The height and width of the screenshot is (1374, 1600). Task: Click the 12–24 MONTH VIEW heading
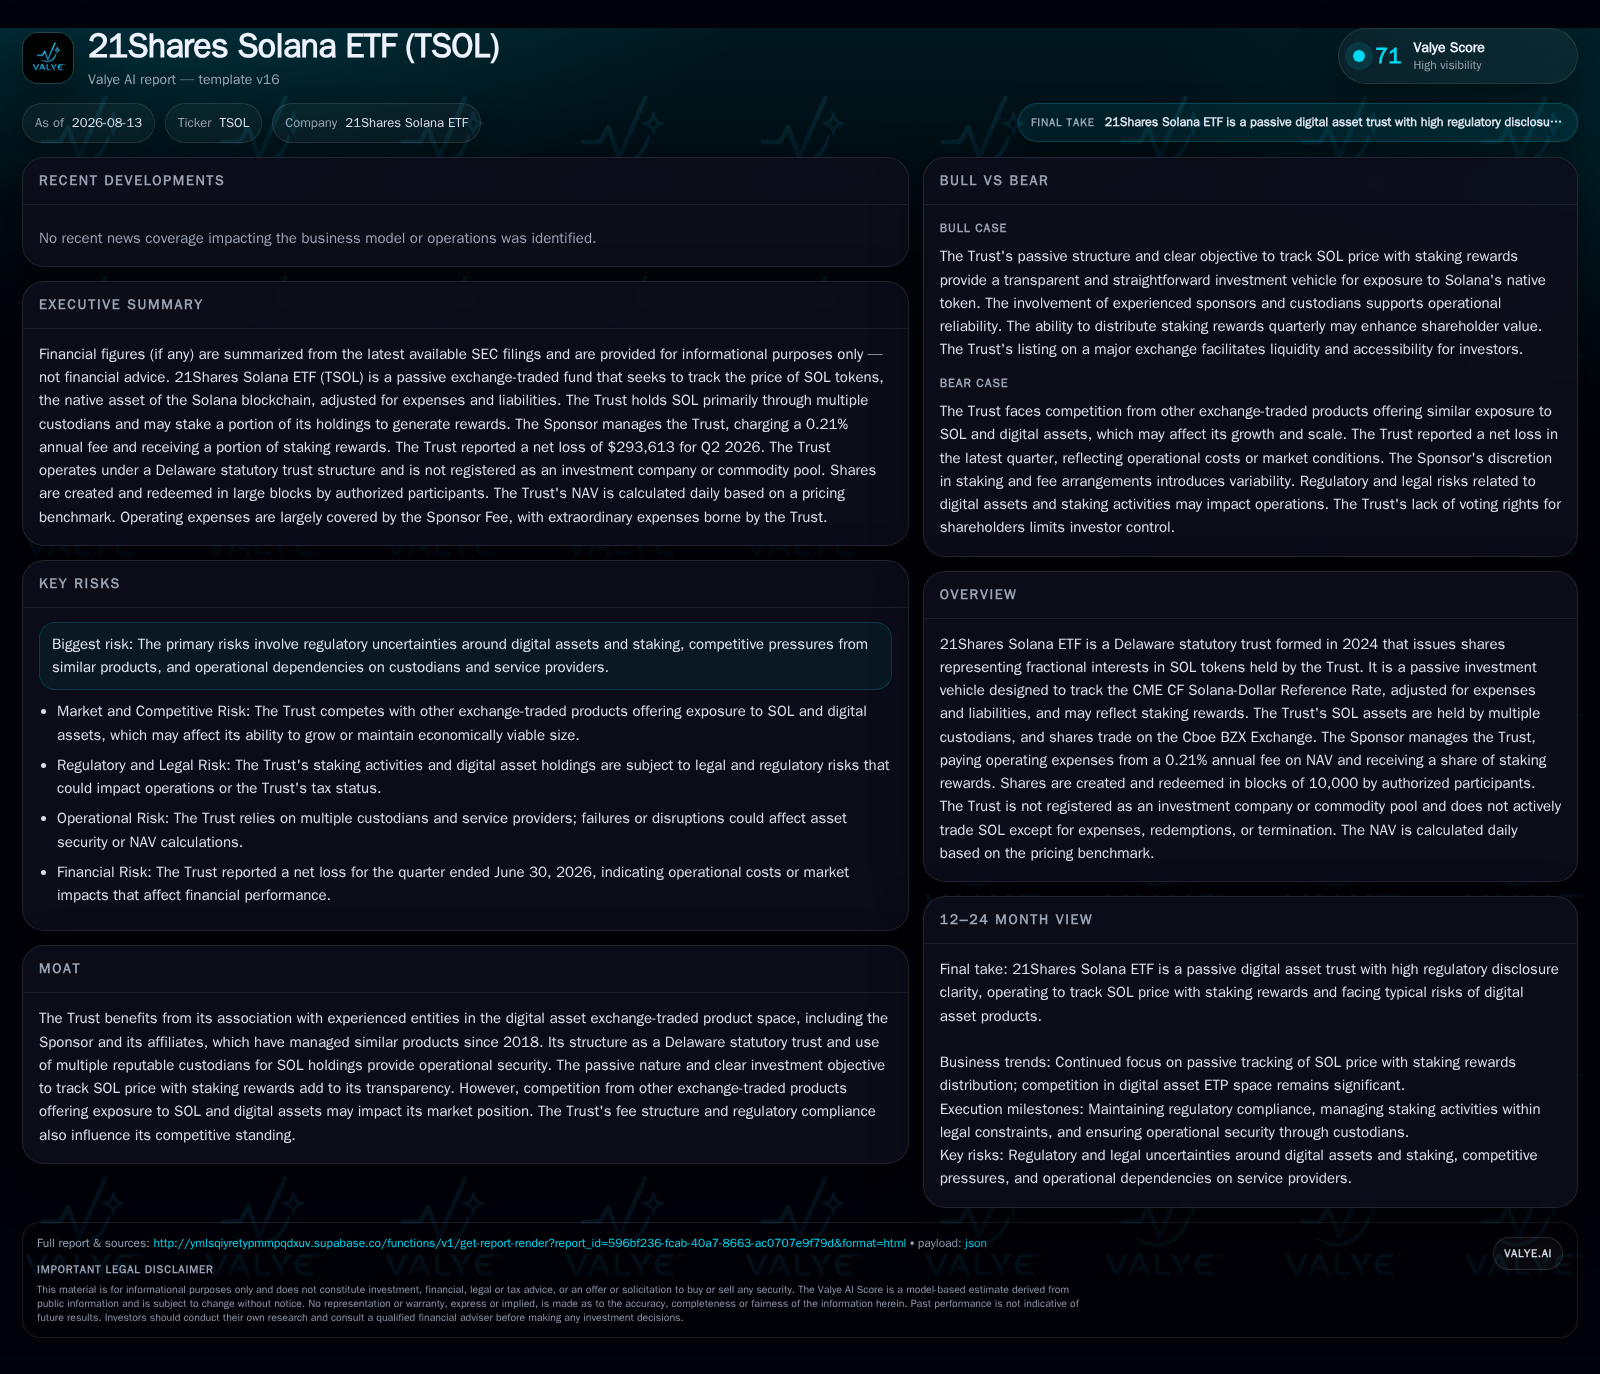[x=1015, y=920]
